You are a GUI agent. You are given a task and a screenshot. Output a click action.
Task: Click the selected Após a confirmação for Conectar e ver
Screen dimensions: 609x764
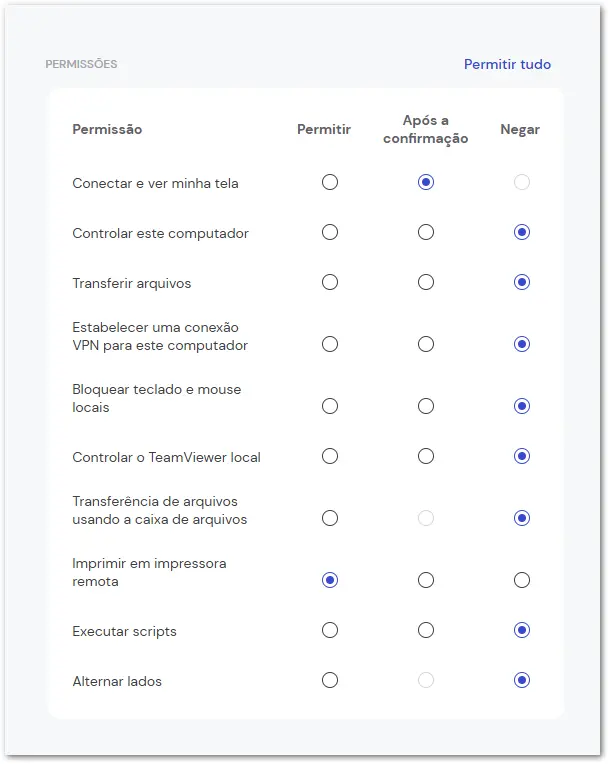coord(426,182)
